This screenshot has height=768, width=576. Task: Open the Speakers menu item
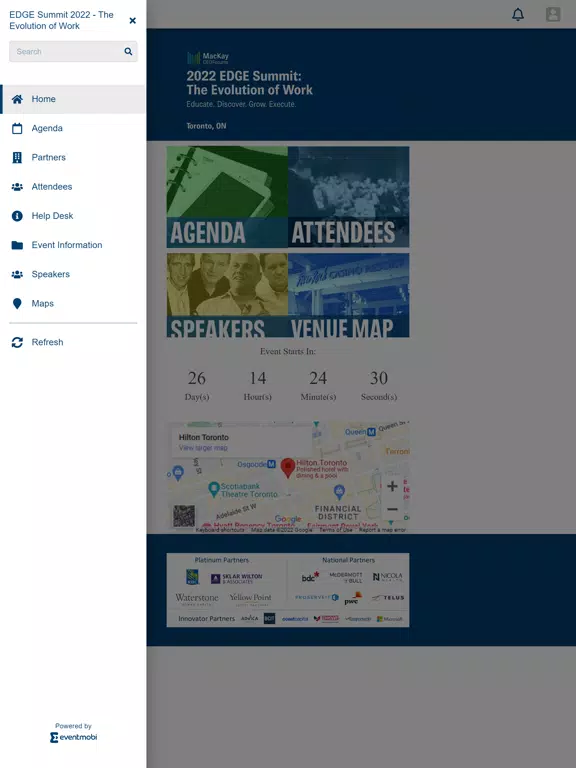pos(73,274)
